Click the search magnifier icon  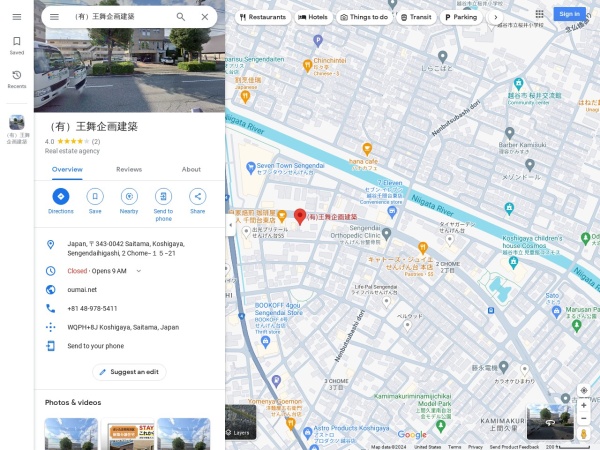click(x=181, y=17)
